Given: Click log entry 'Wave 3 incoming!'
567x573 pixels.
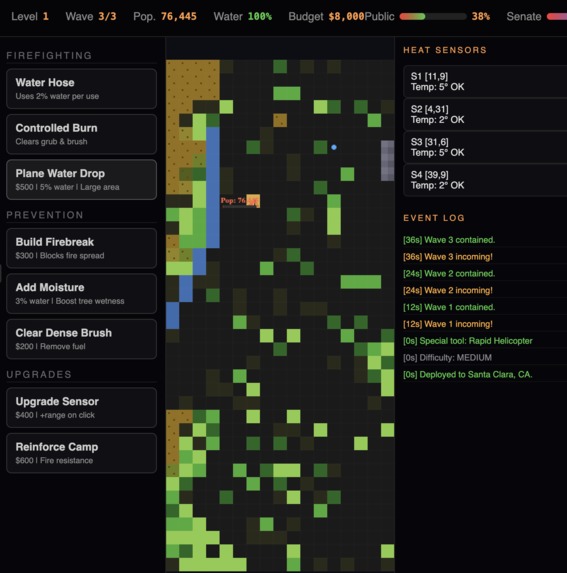Looking at the screenshot, I should click(448, 257).
